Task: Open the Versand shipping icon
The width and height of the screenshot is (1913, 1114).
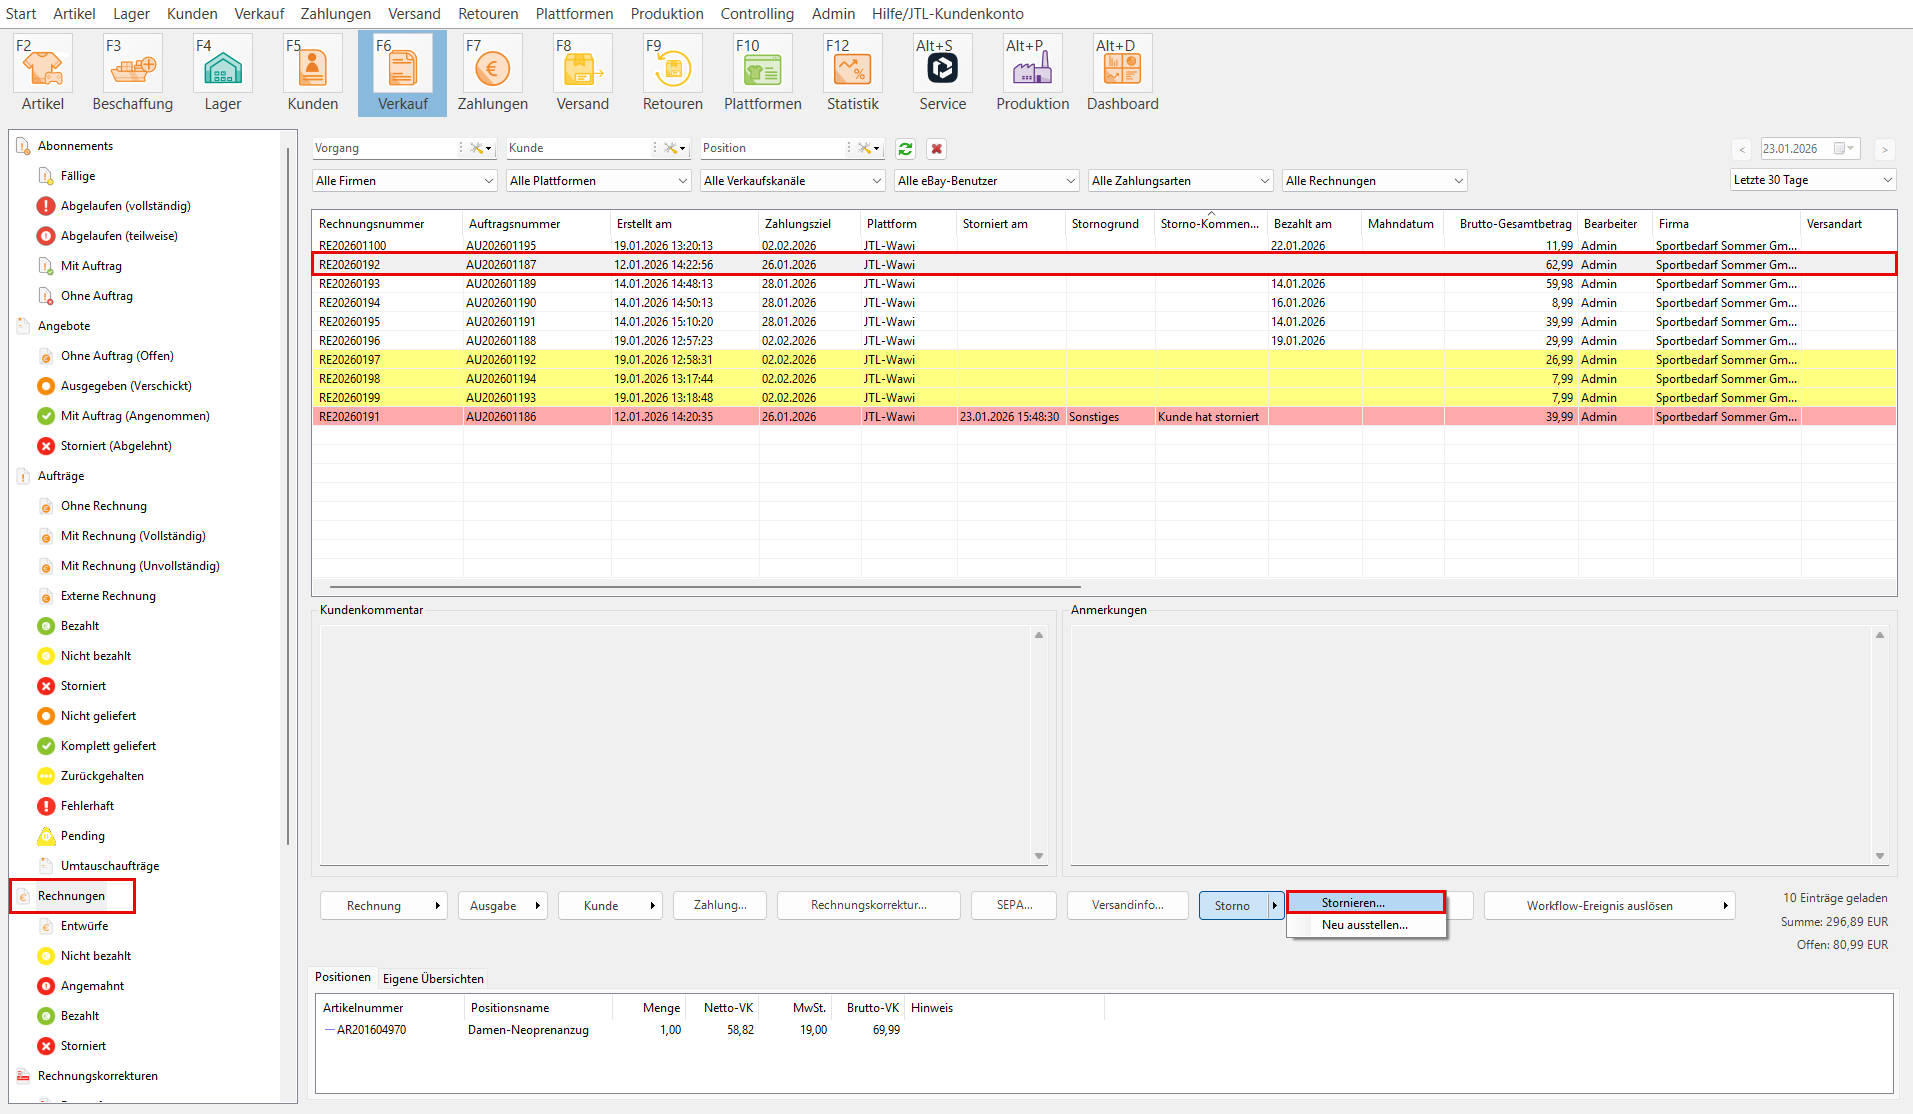Action: [582, 69]
